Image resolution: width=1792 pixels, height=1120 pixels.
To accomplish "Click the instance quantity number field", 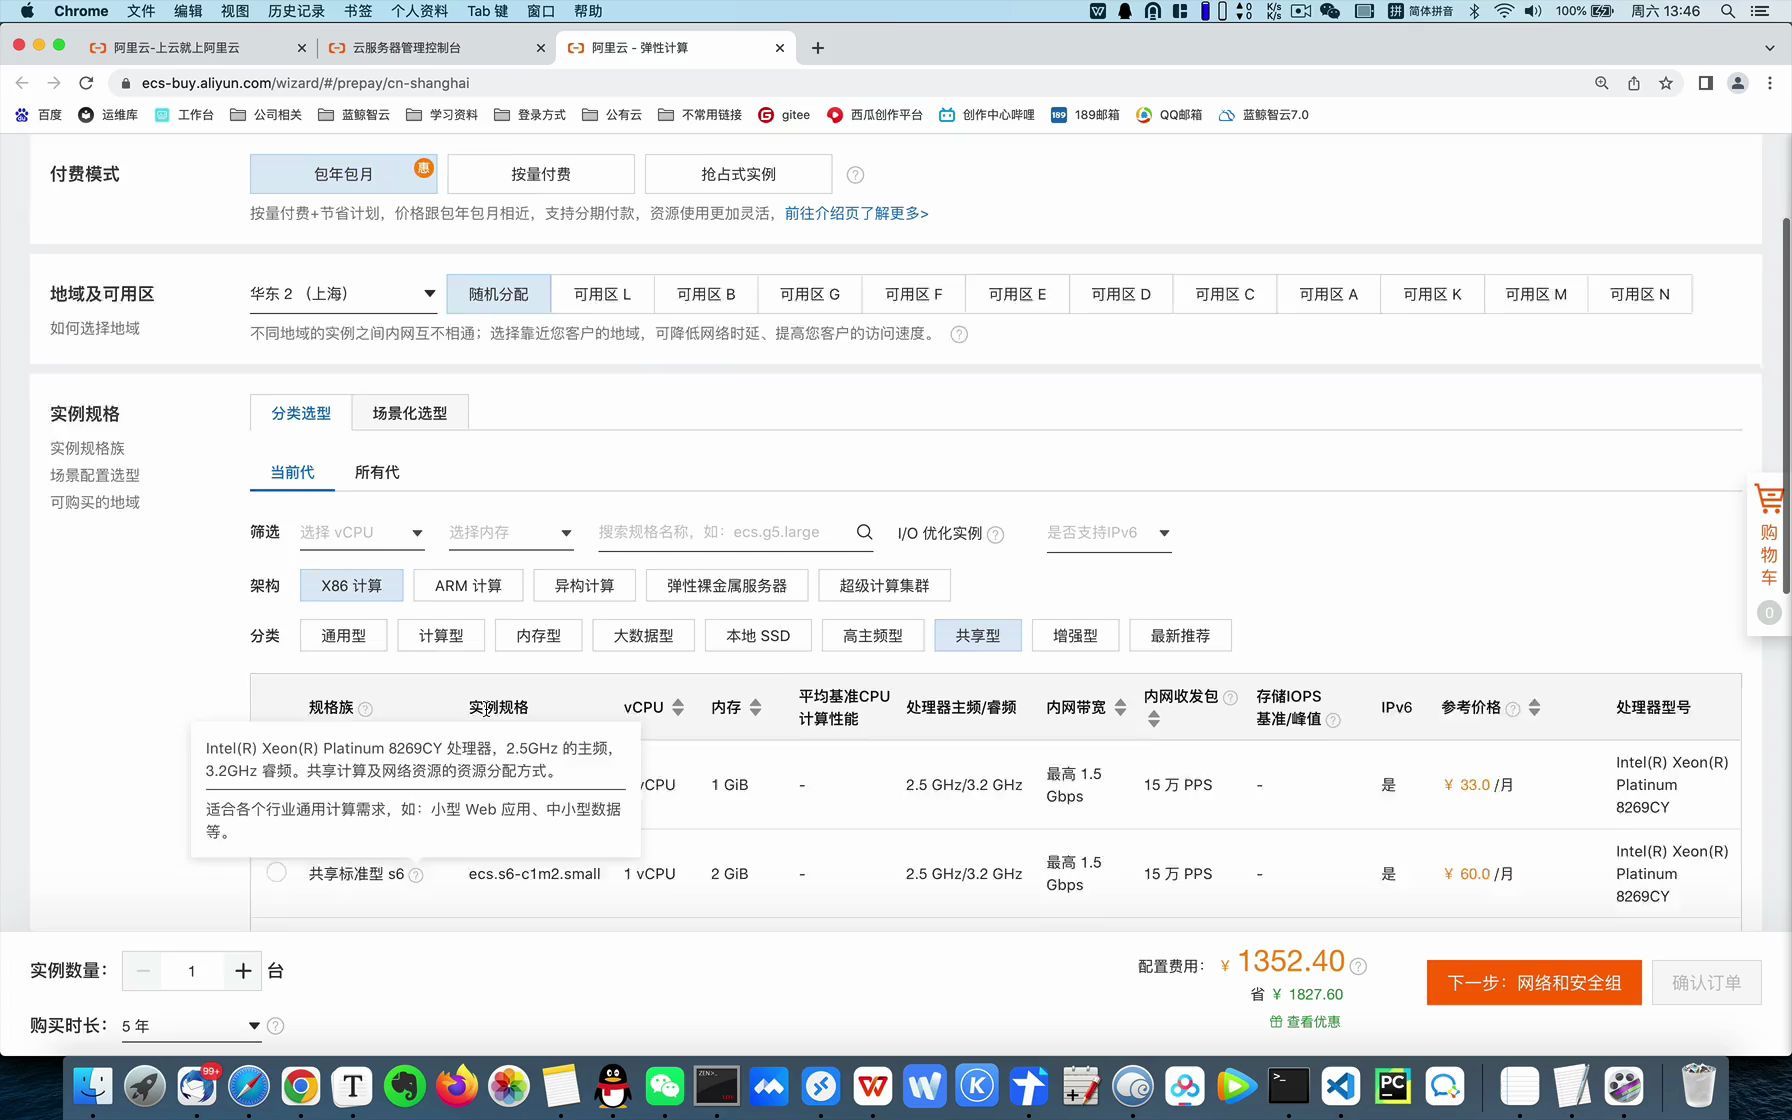I will [192, 971].
